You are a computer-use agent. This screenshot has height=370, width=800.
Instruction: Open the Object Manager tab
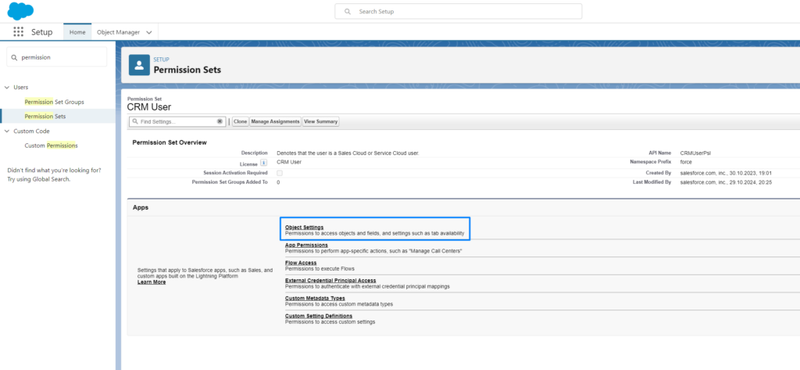(118, 32)
